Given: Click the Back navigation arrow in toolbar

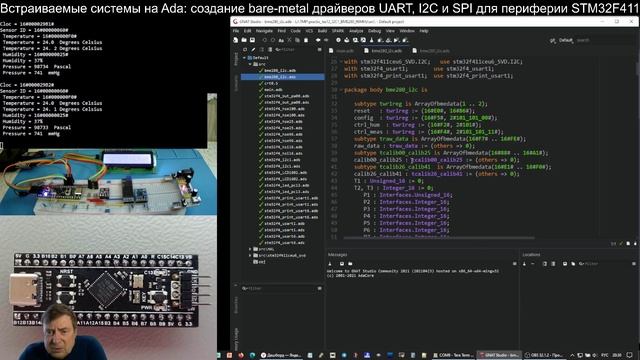Looking at the screenshot, I should click(x=318, y=40).
